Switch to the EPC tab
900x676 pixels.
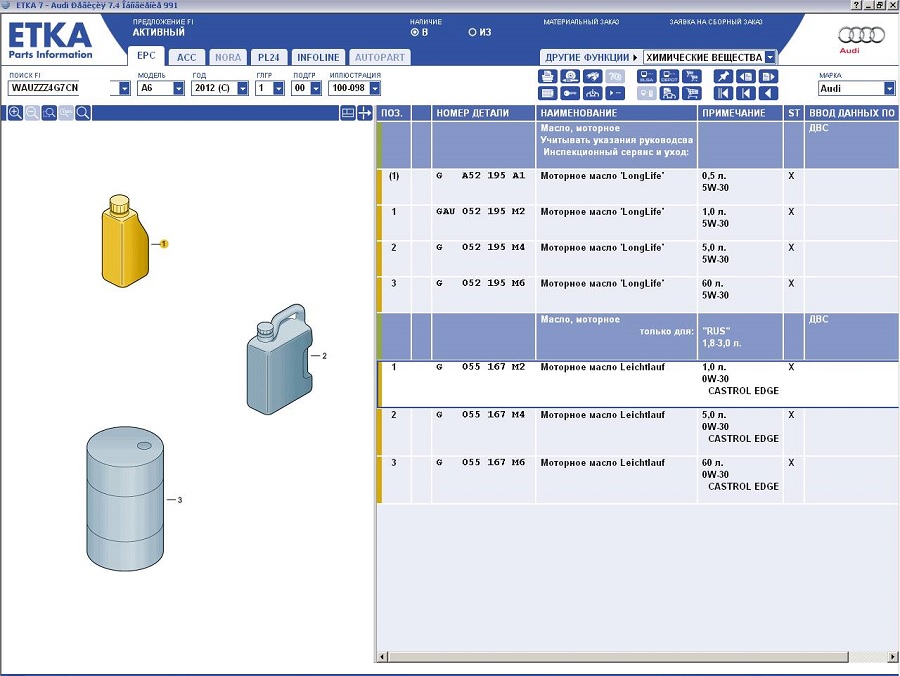[146, 56]
